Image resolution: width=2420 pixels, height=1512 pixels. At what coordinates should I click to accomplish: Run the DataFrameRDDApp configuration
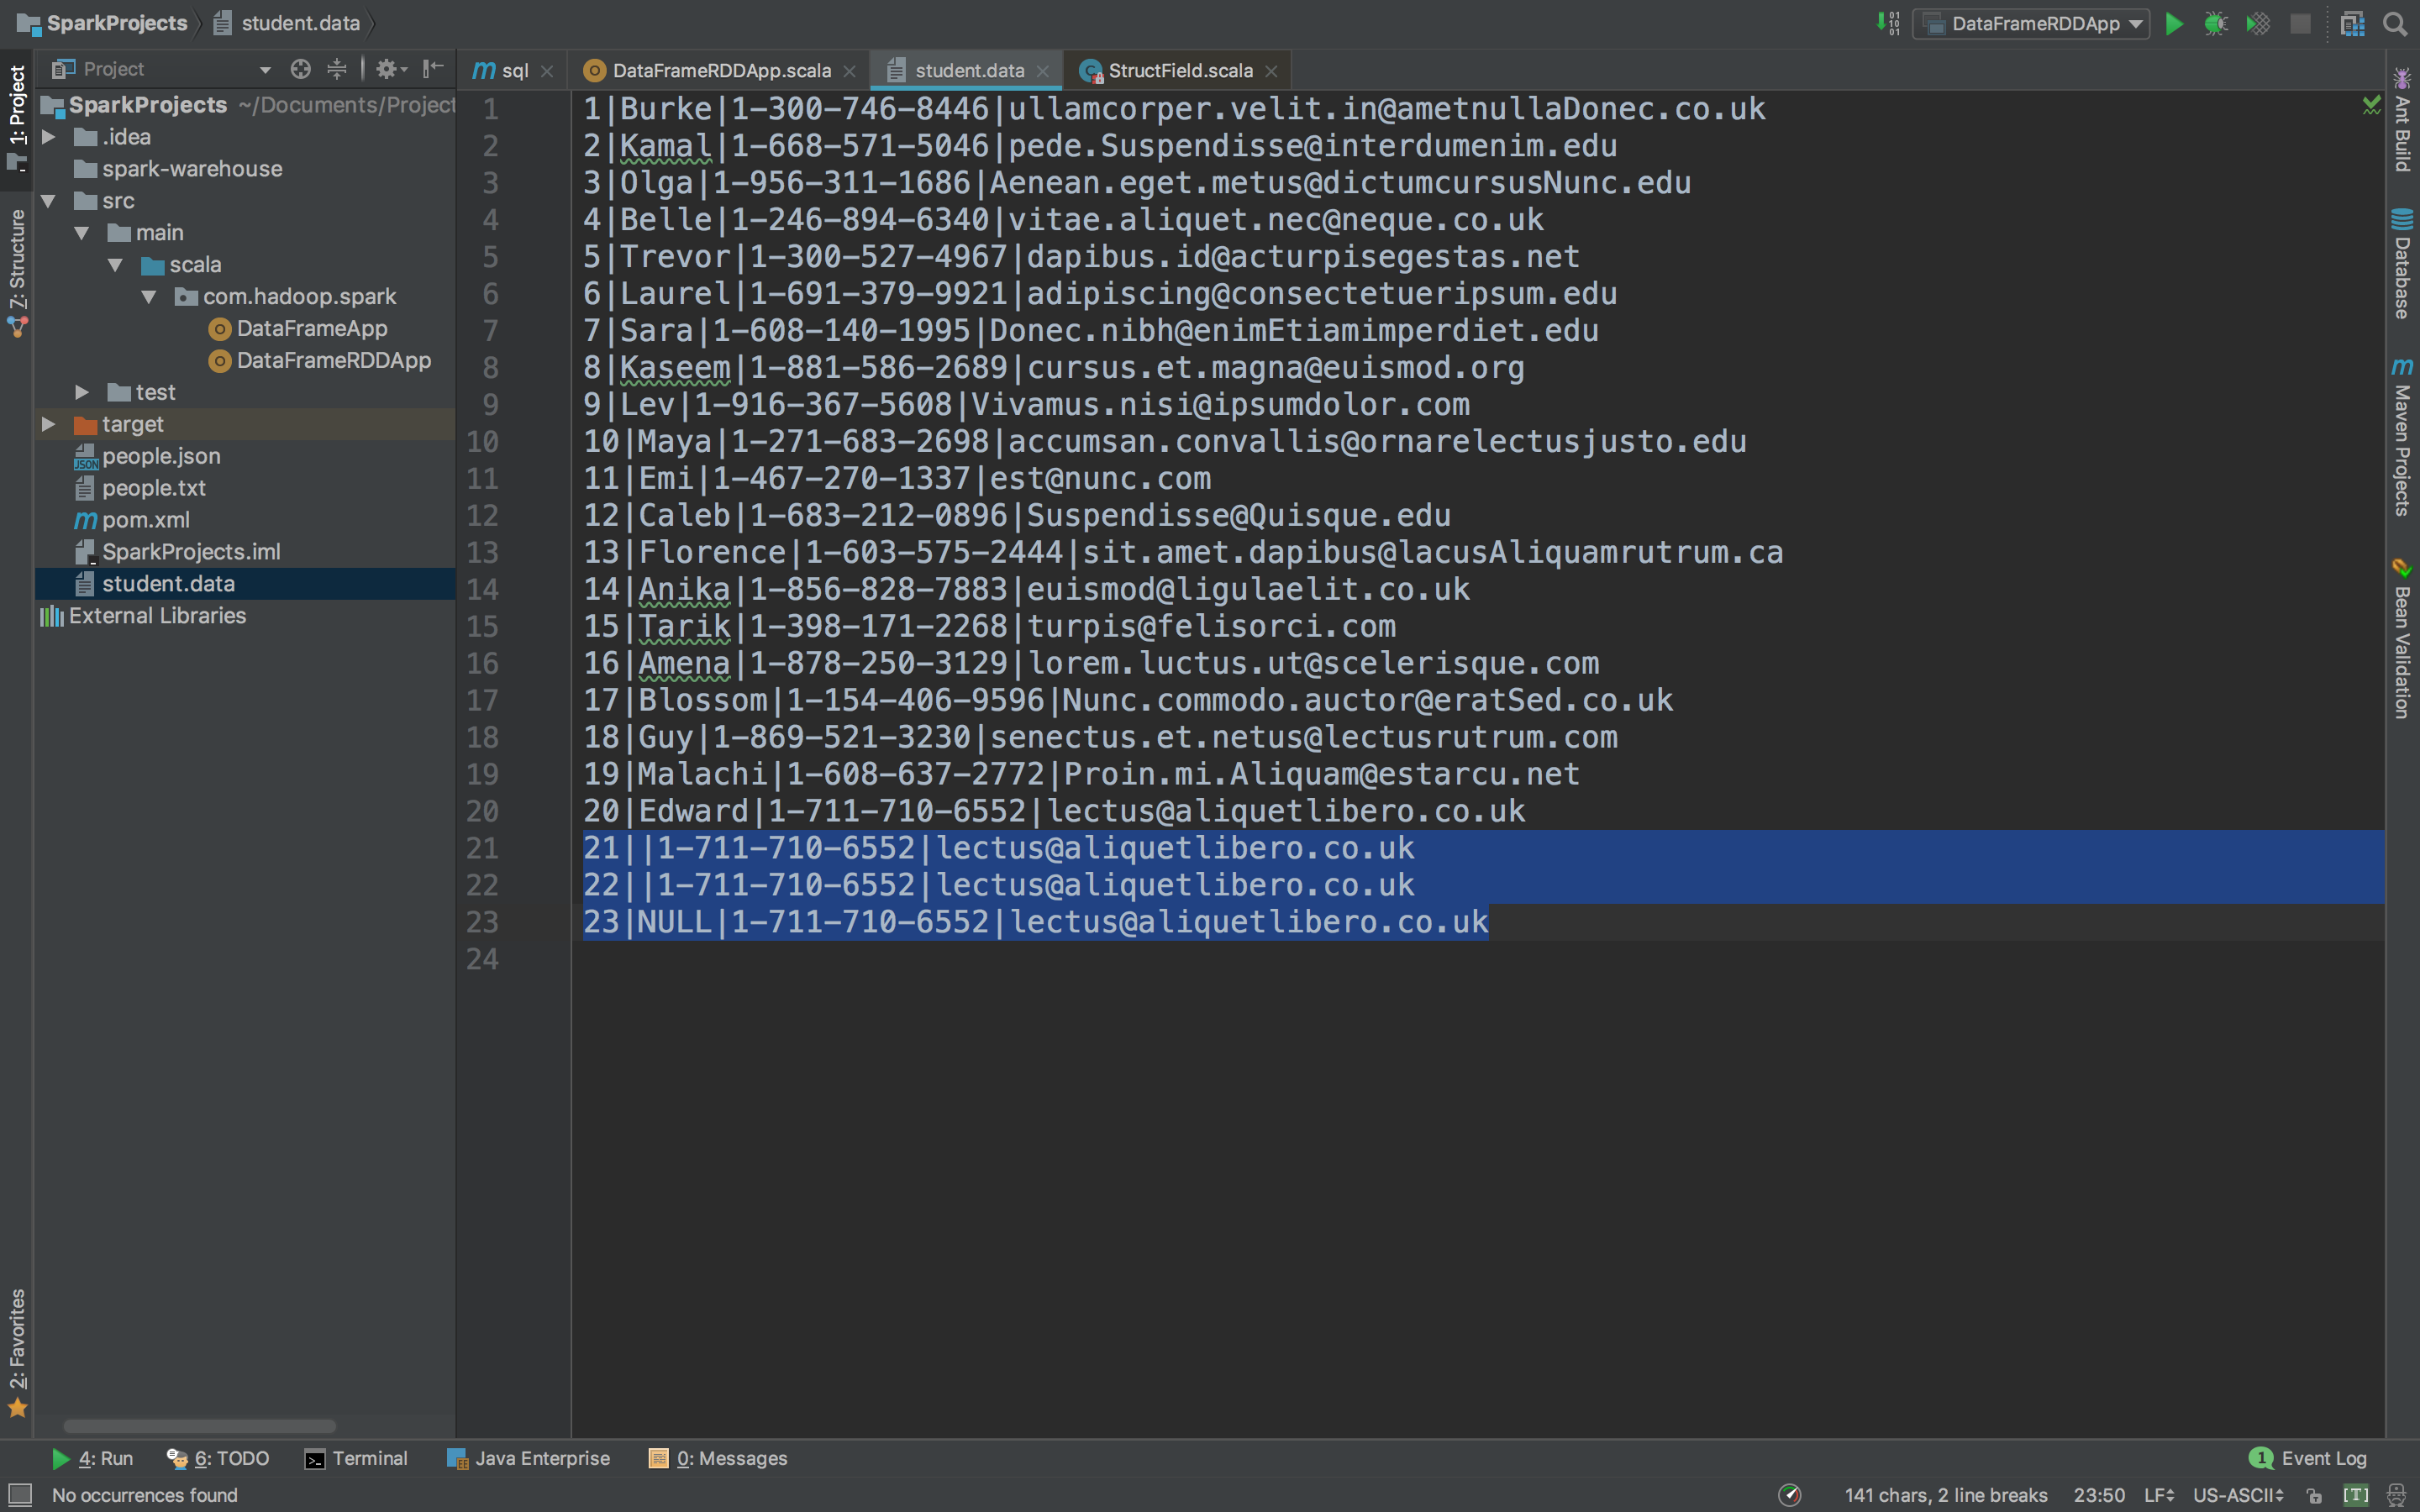2174,23
